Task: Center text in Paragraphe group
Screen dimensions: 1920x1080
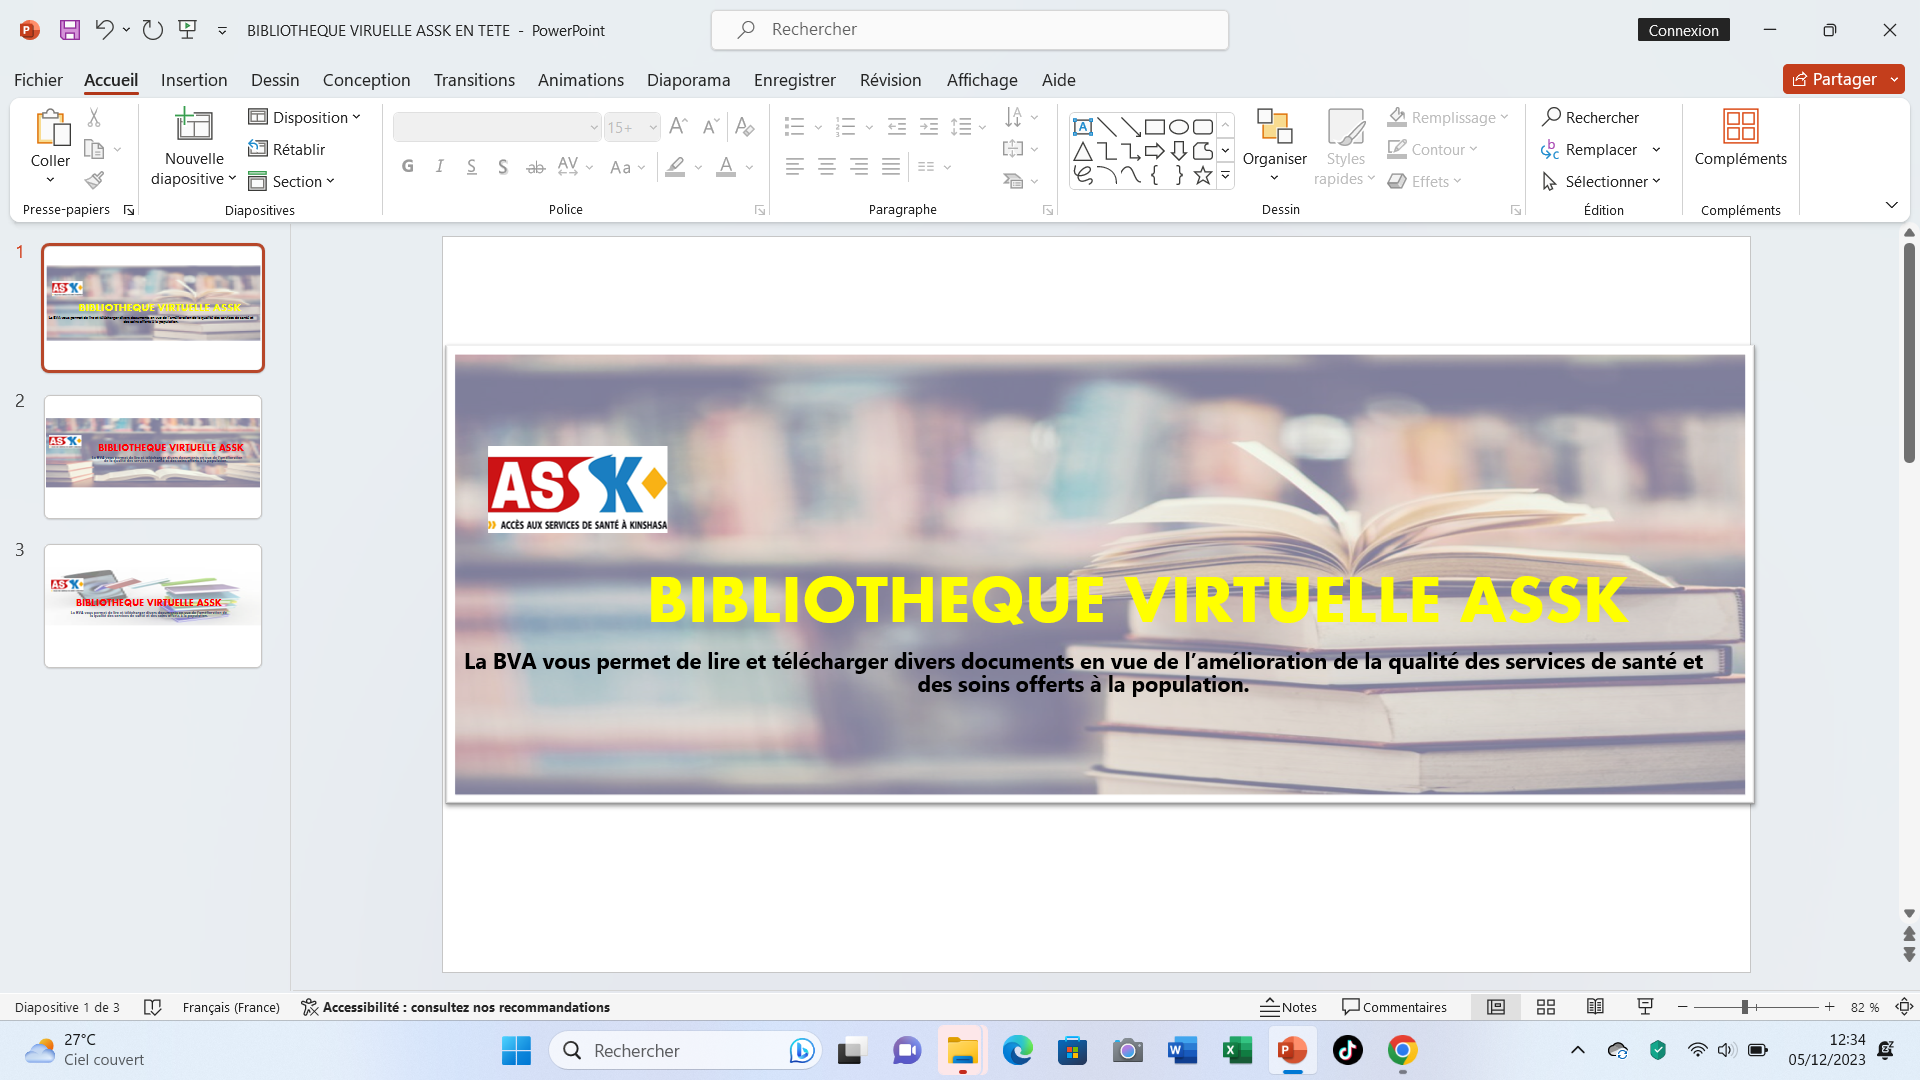Action: (x=827, y=166)
